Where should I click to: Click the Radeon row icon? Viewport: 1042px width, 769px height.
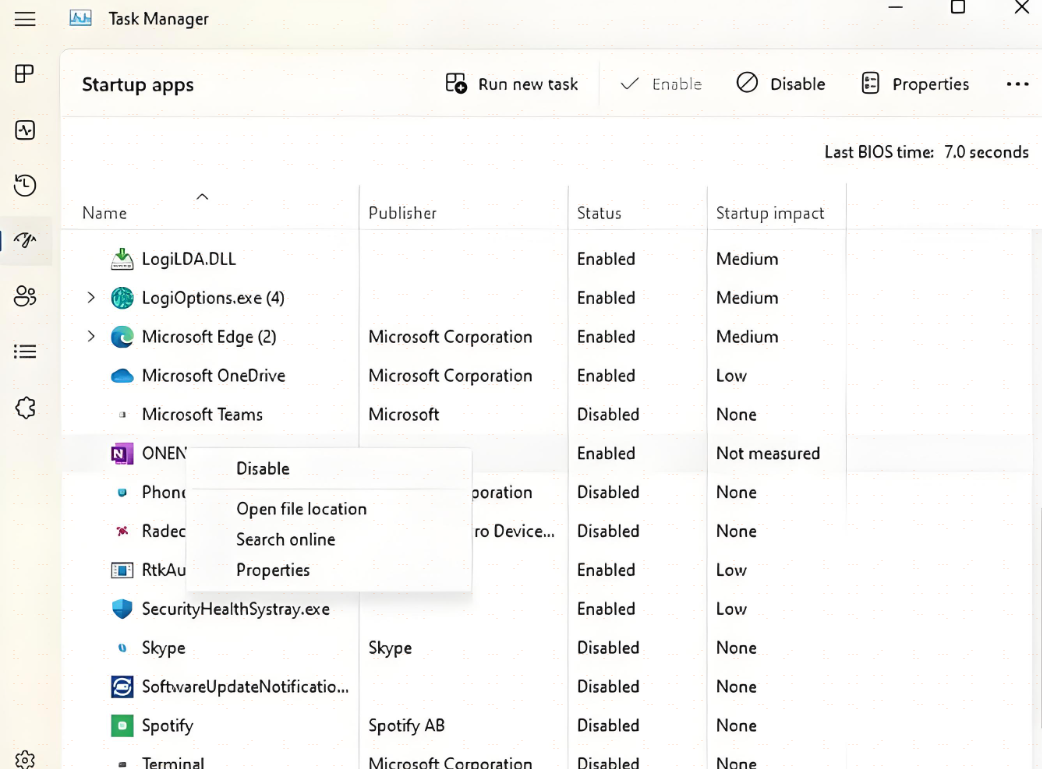(x=122, y=531)
